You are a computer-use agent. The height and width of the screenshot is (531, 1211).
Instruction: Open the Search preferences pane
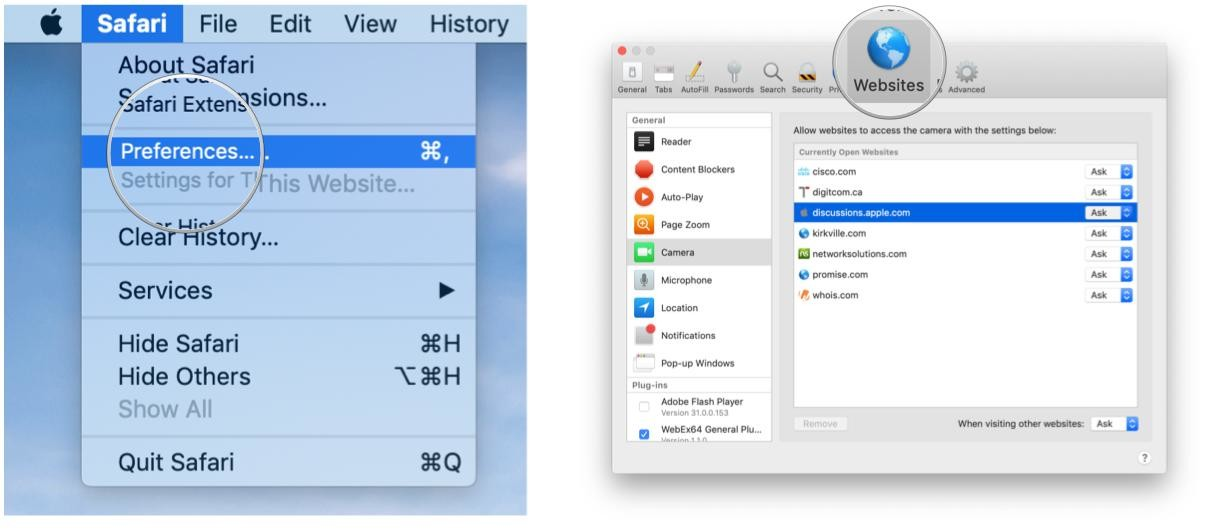pos(771,78)
